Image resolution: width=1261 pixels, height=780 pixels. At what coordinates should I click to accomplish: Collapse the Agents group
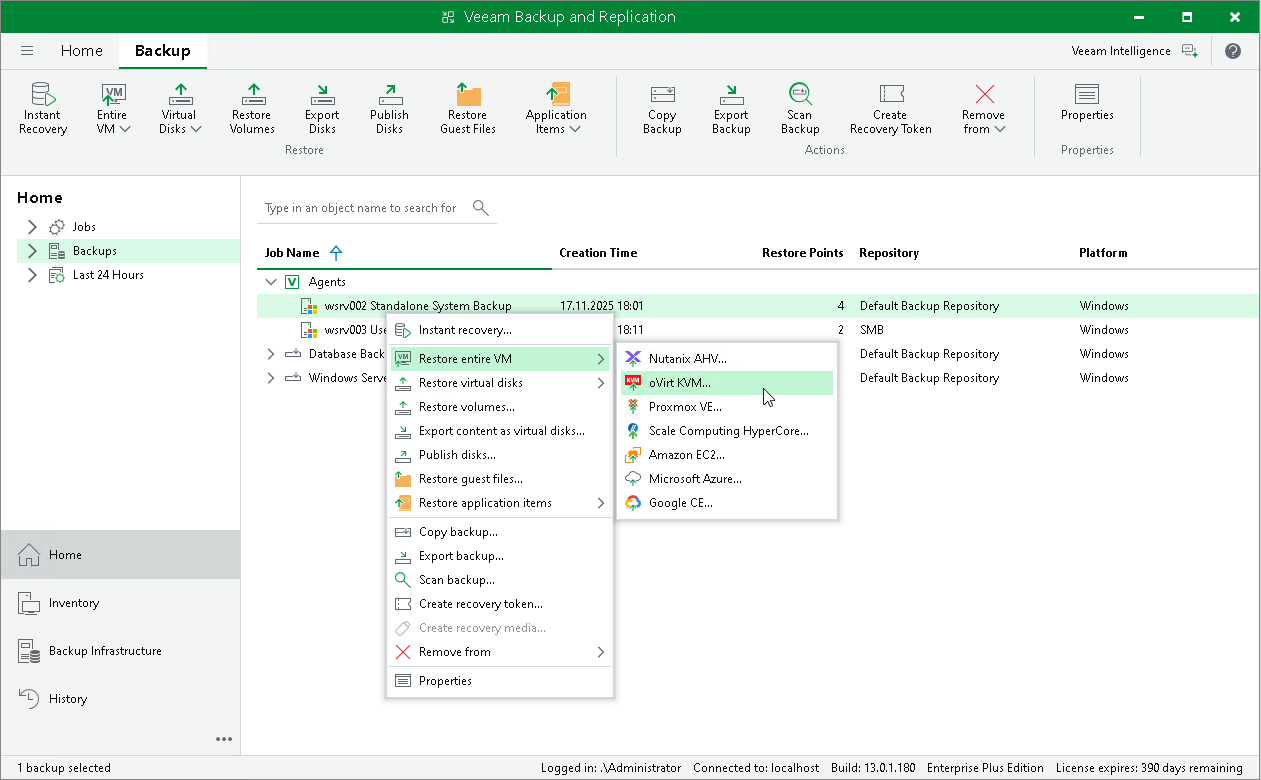[270, 282]
